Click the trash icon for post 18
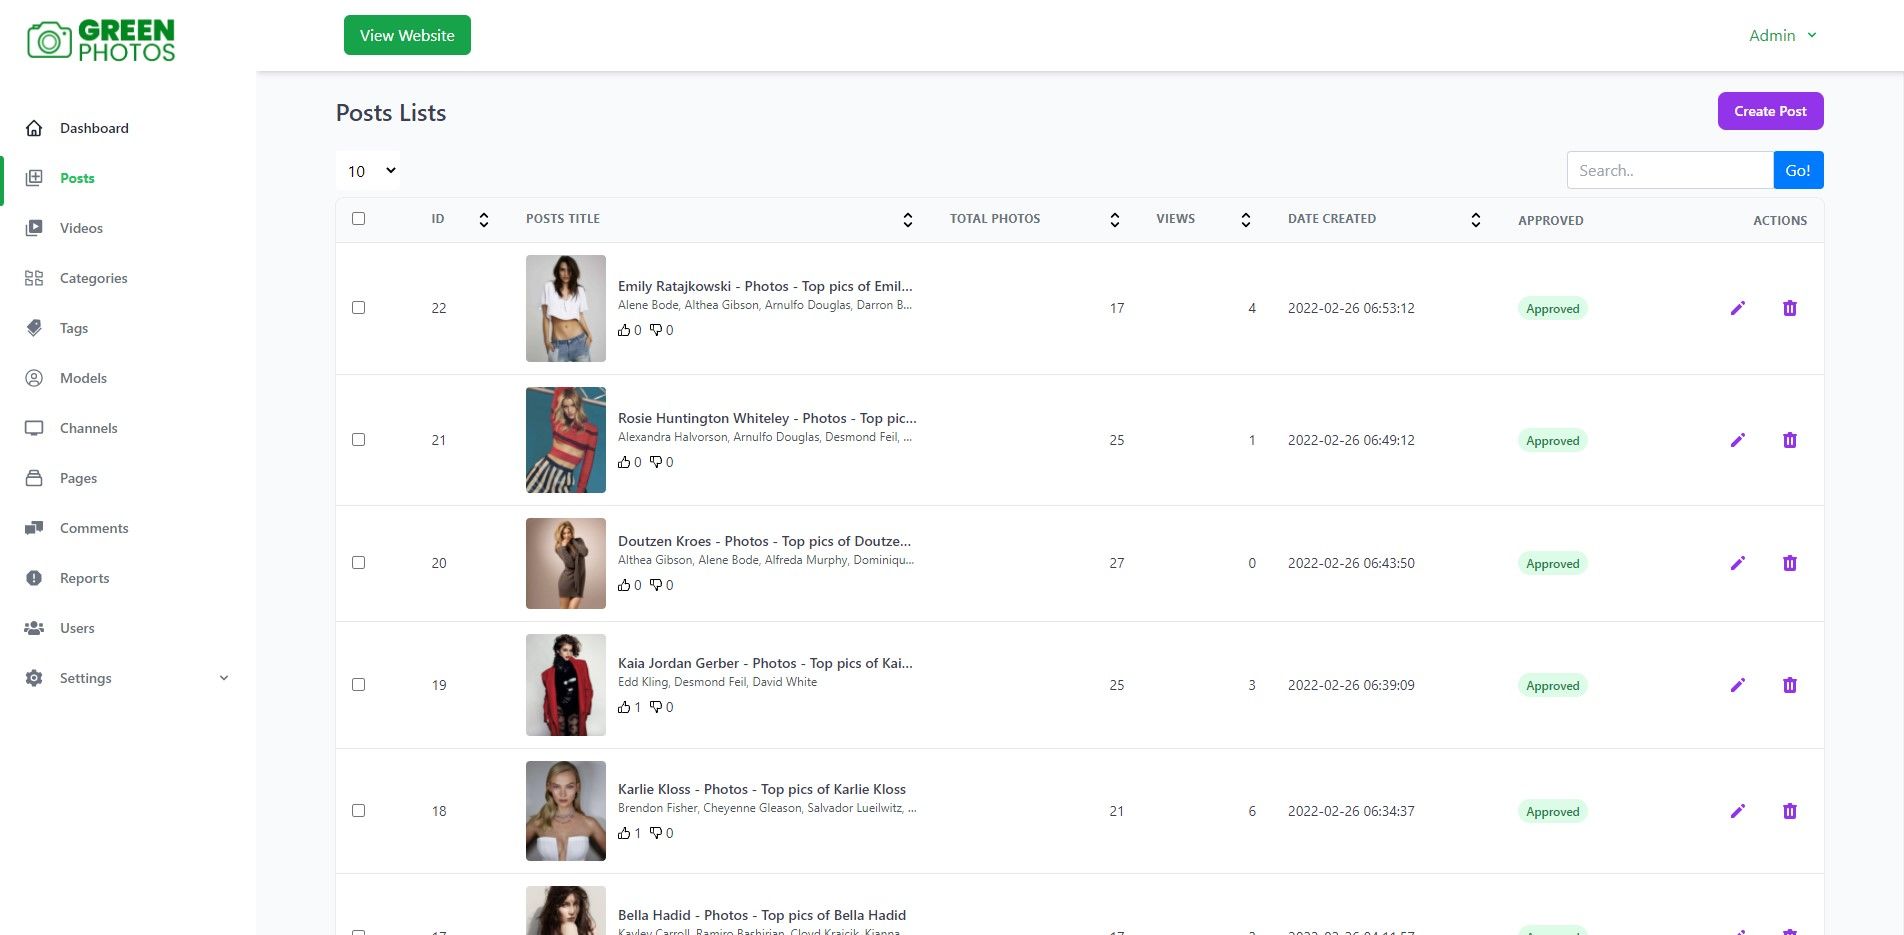Screen dimensions: 1904x935 [x=1789, y=811]
